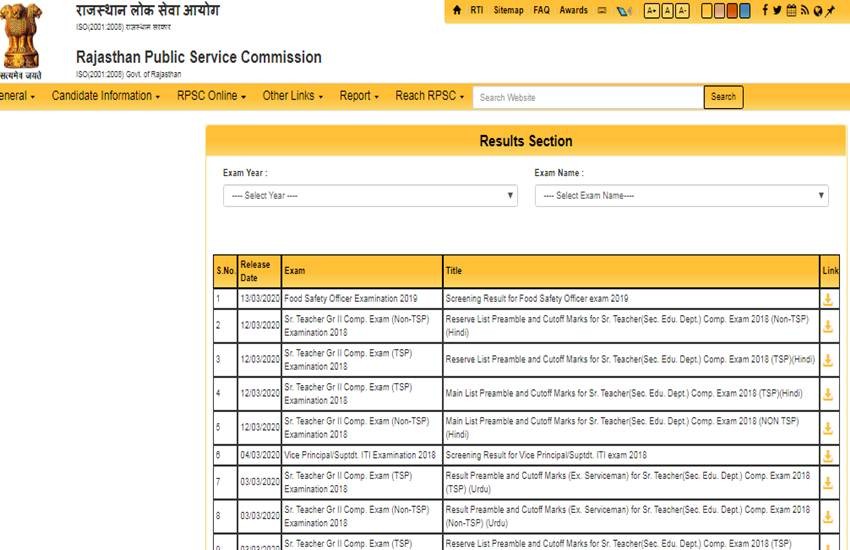Open the Report menu
The width and height of the screenshot is (850, 550).
click(359, 96)
